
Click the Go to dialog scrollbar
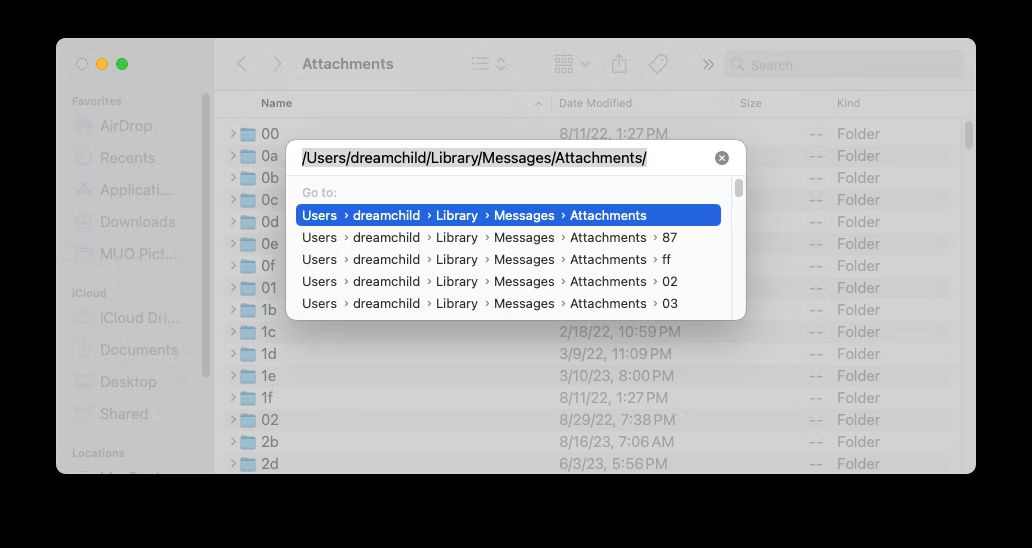click(x=738, y=188)
